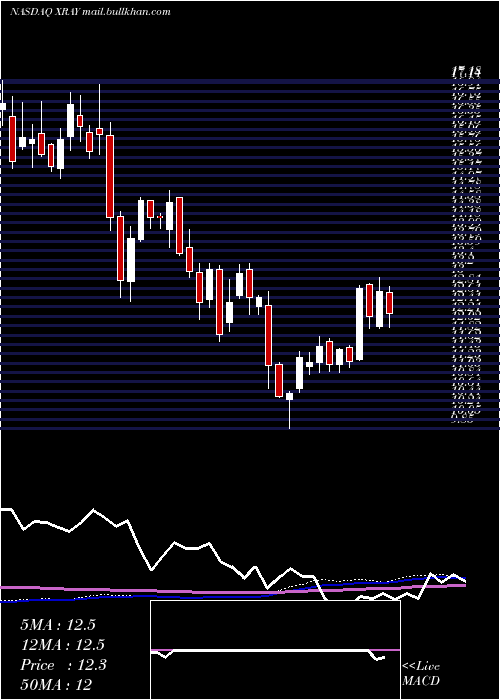500x700 pixels.
Task: Select the "12MA : 12.5" value
Action: click(x=62, y=645)
